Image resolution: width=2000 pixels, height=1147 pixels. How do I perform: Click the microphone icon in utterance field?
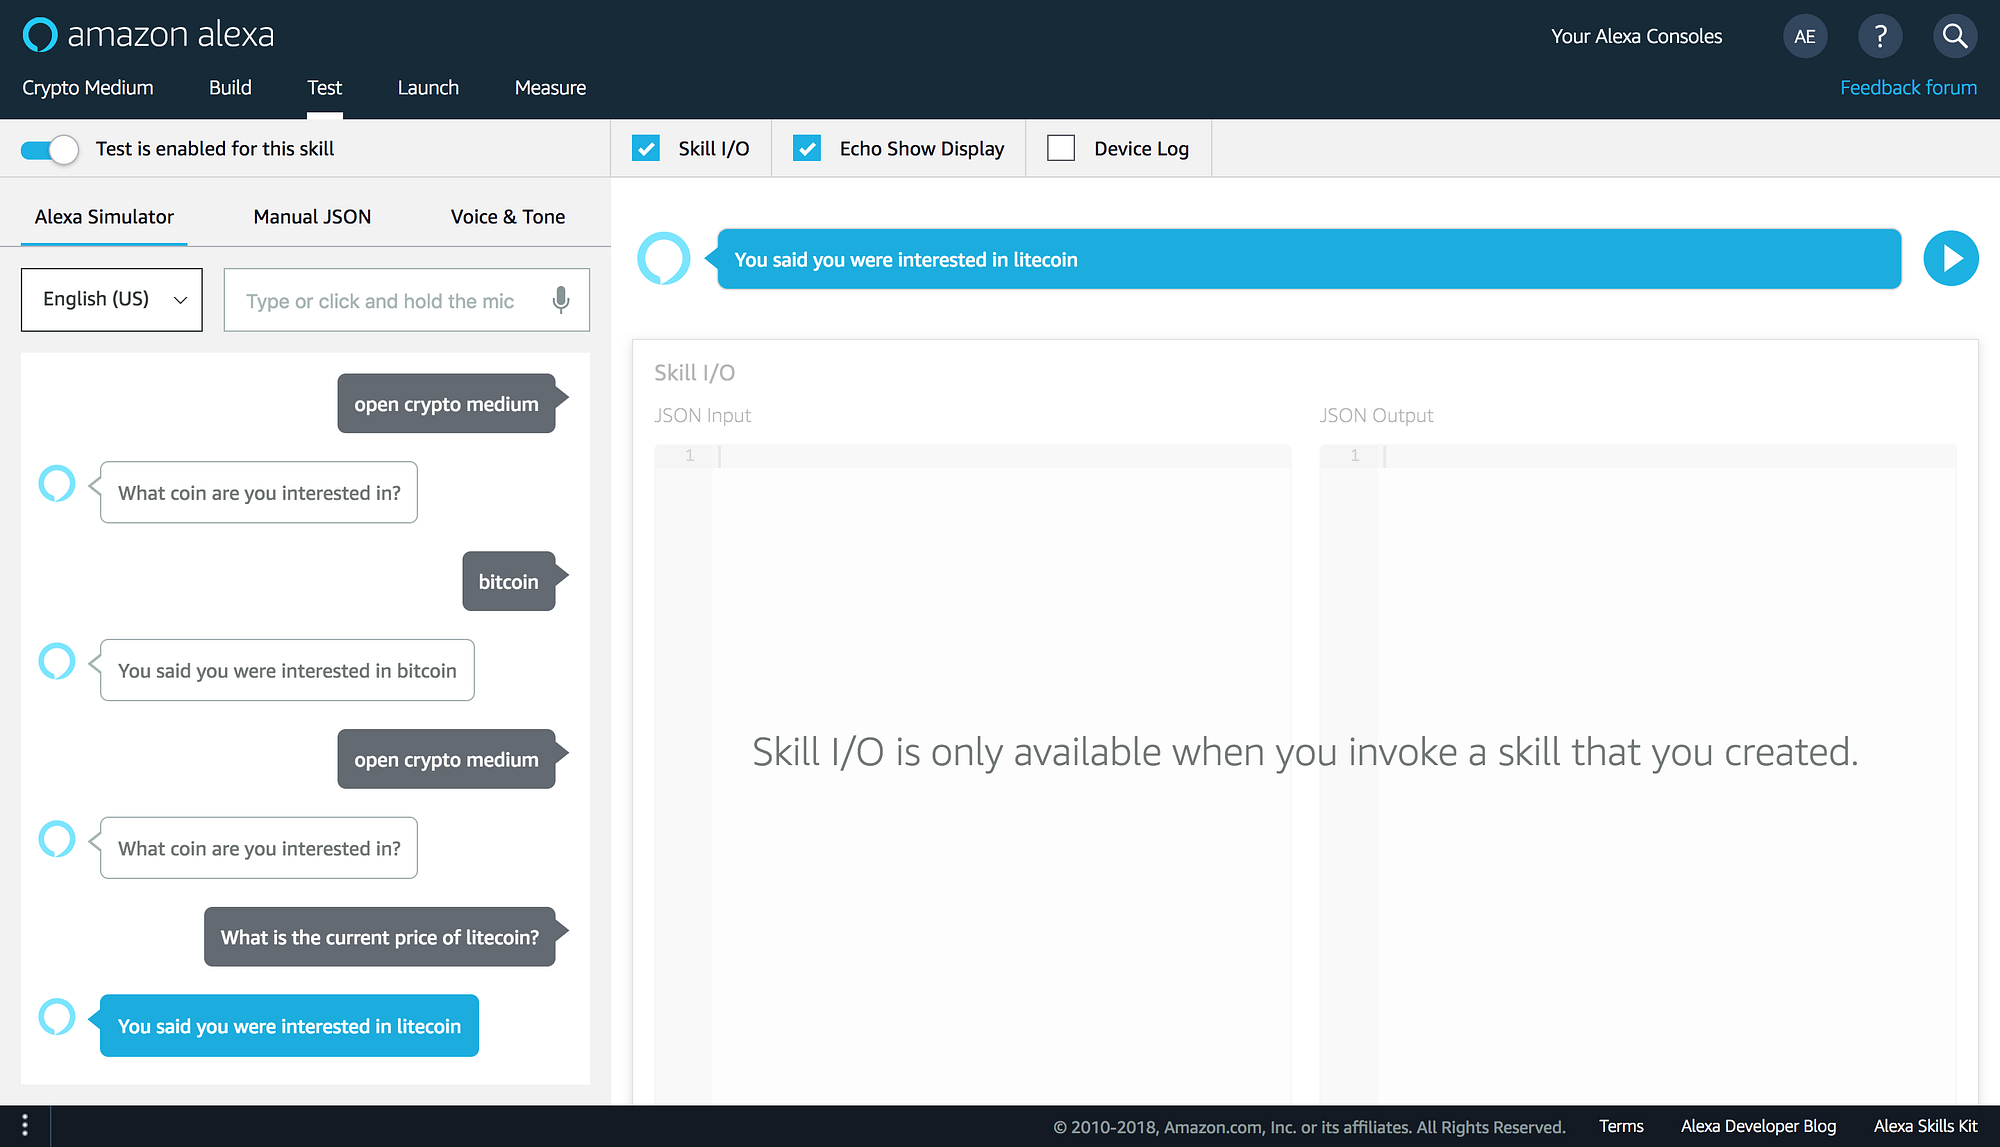561,300
